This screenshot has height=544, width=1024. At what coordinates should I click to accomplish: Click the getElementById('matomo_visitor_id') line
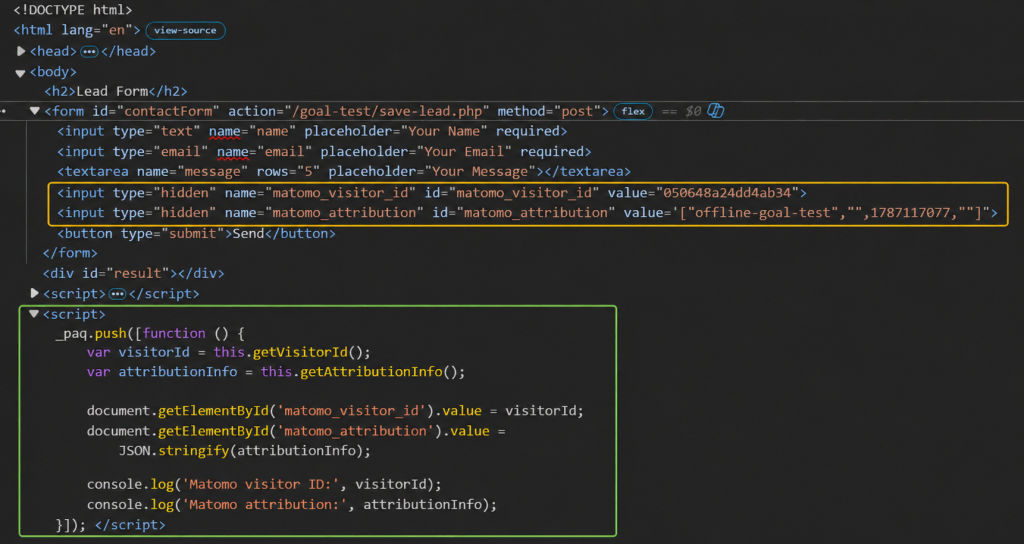(335, 411)
